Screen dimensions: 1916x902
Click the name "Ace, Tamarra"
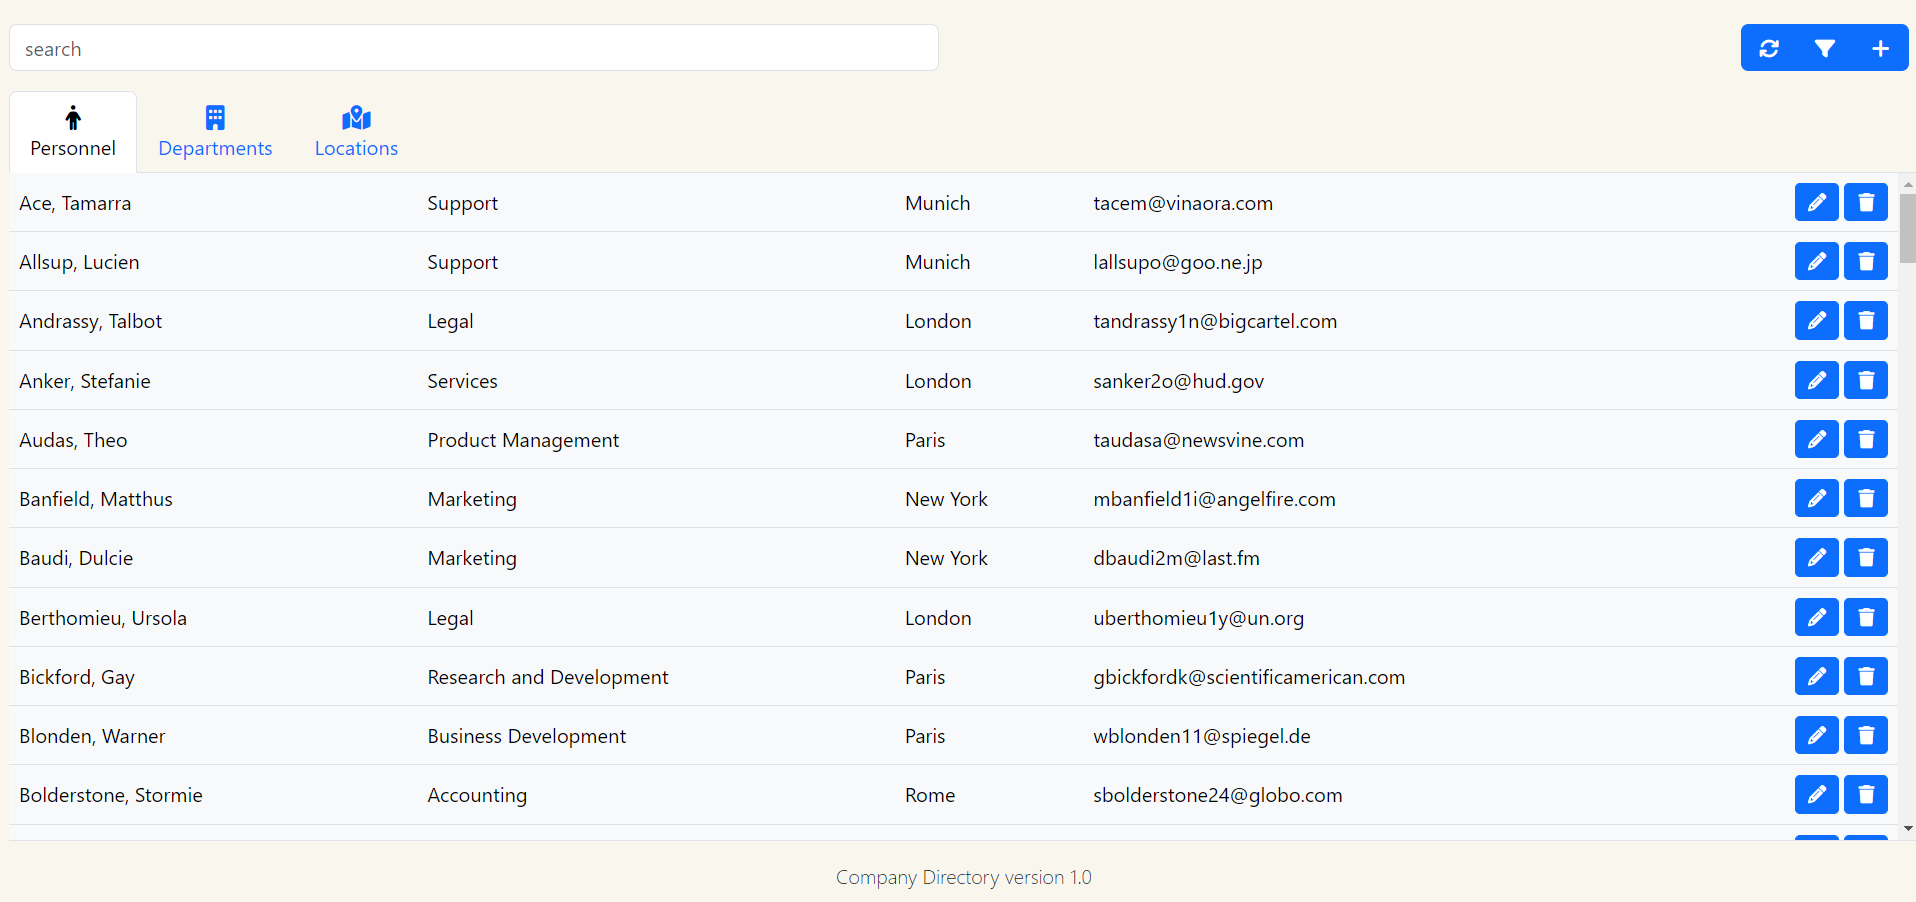(75, 203)
